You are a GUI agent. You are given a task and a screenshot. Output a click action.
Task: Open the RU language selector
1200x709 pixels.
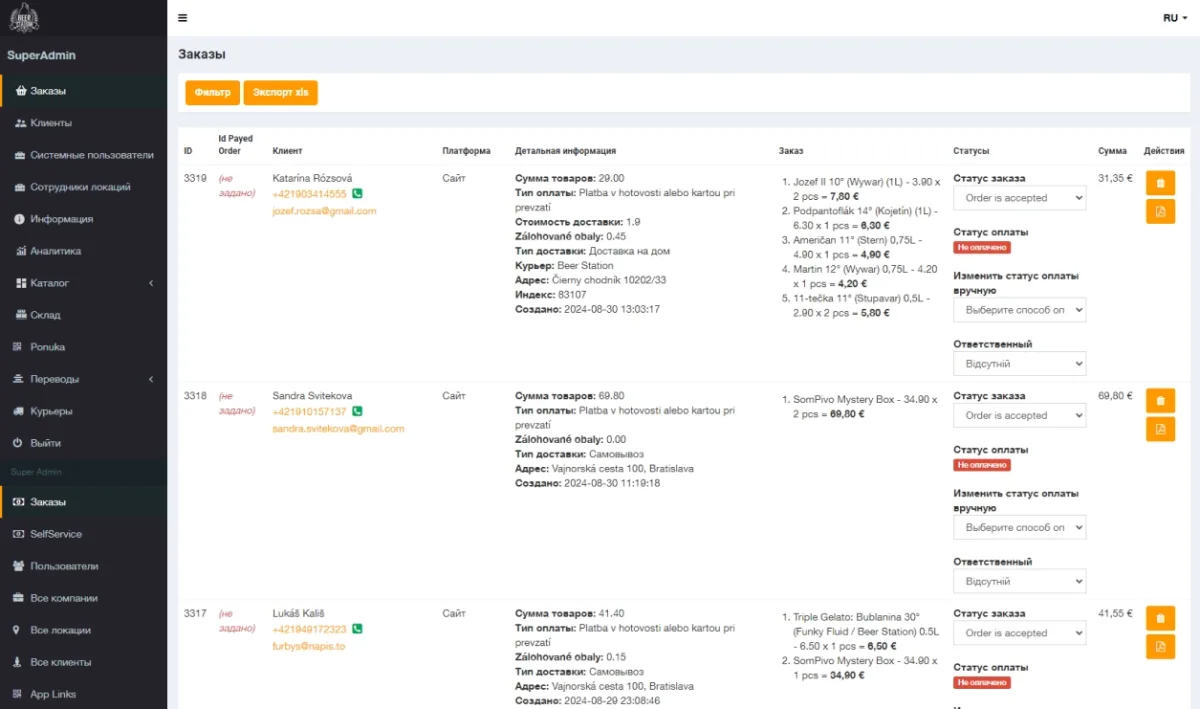point(1175,18)
